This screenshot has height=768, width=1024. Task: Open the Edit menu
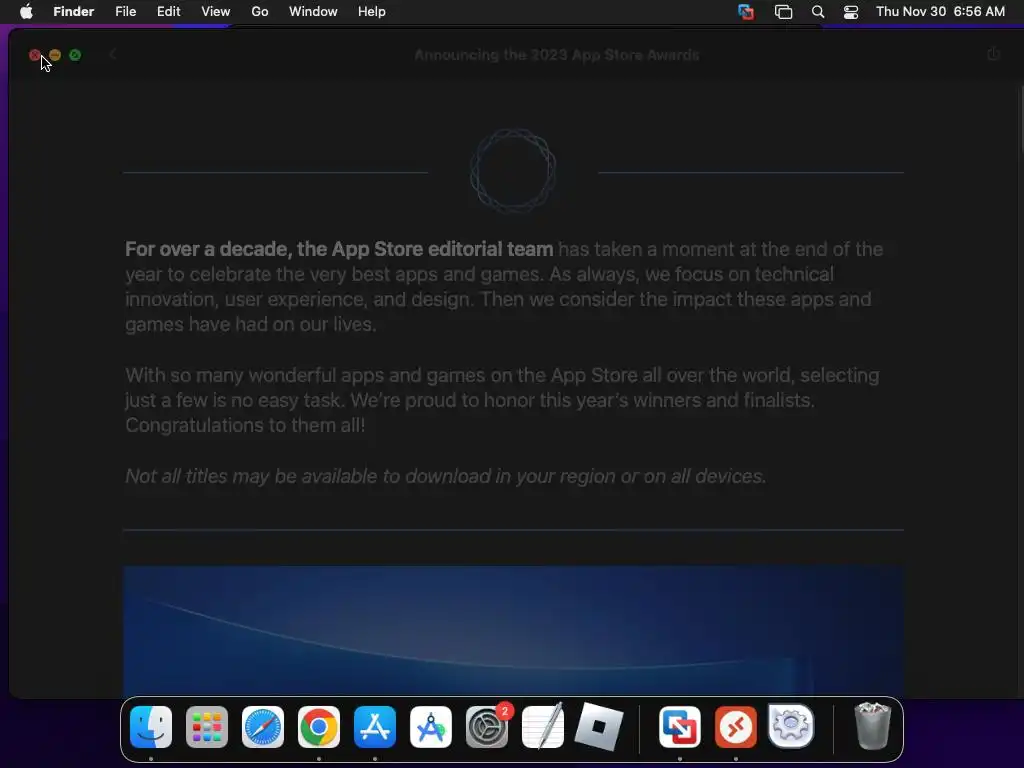click(x=168, y=12)
